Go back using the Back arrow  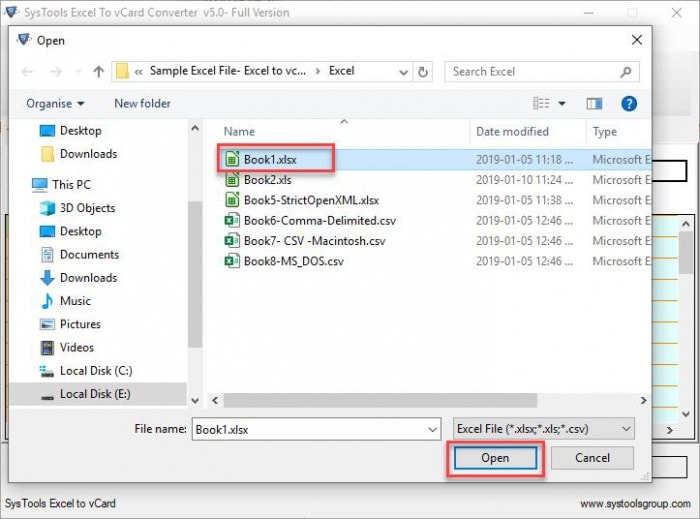pyautogui.click(x=28, y=72)
